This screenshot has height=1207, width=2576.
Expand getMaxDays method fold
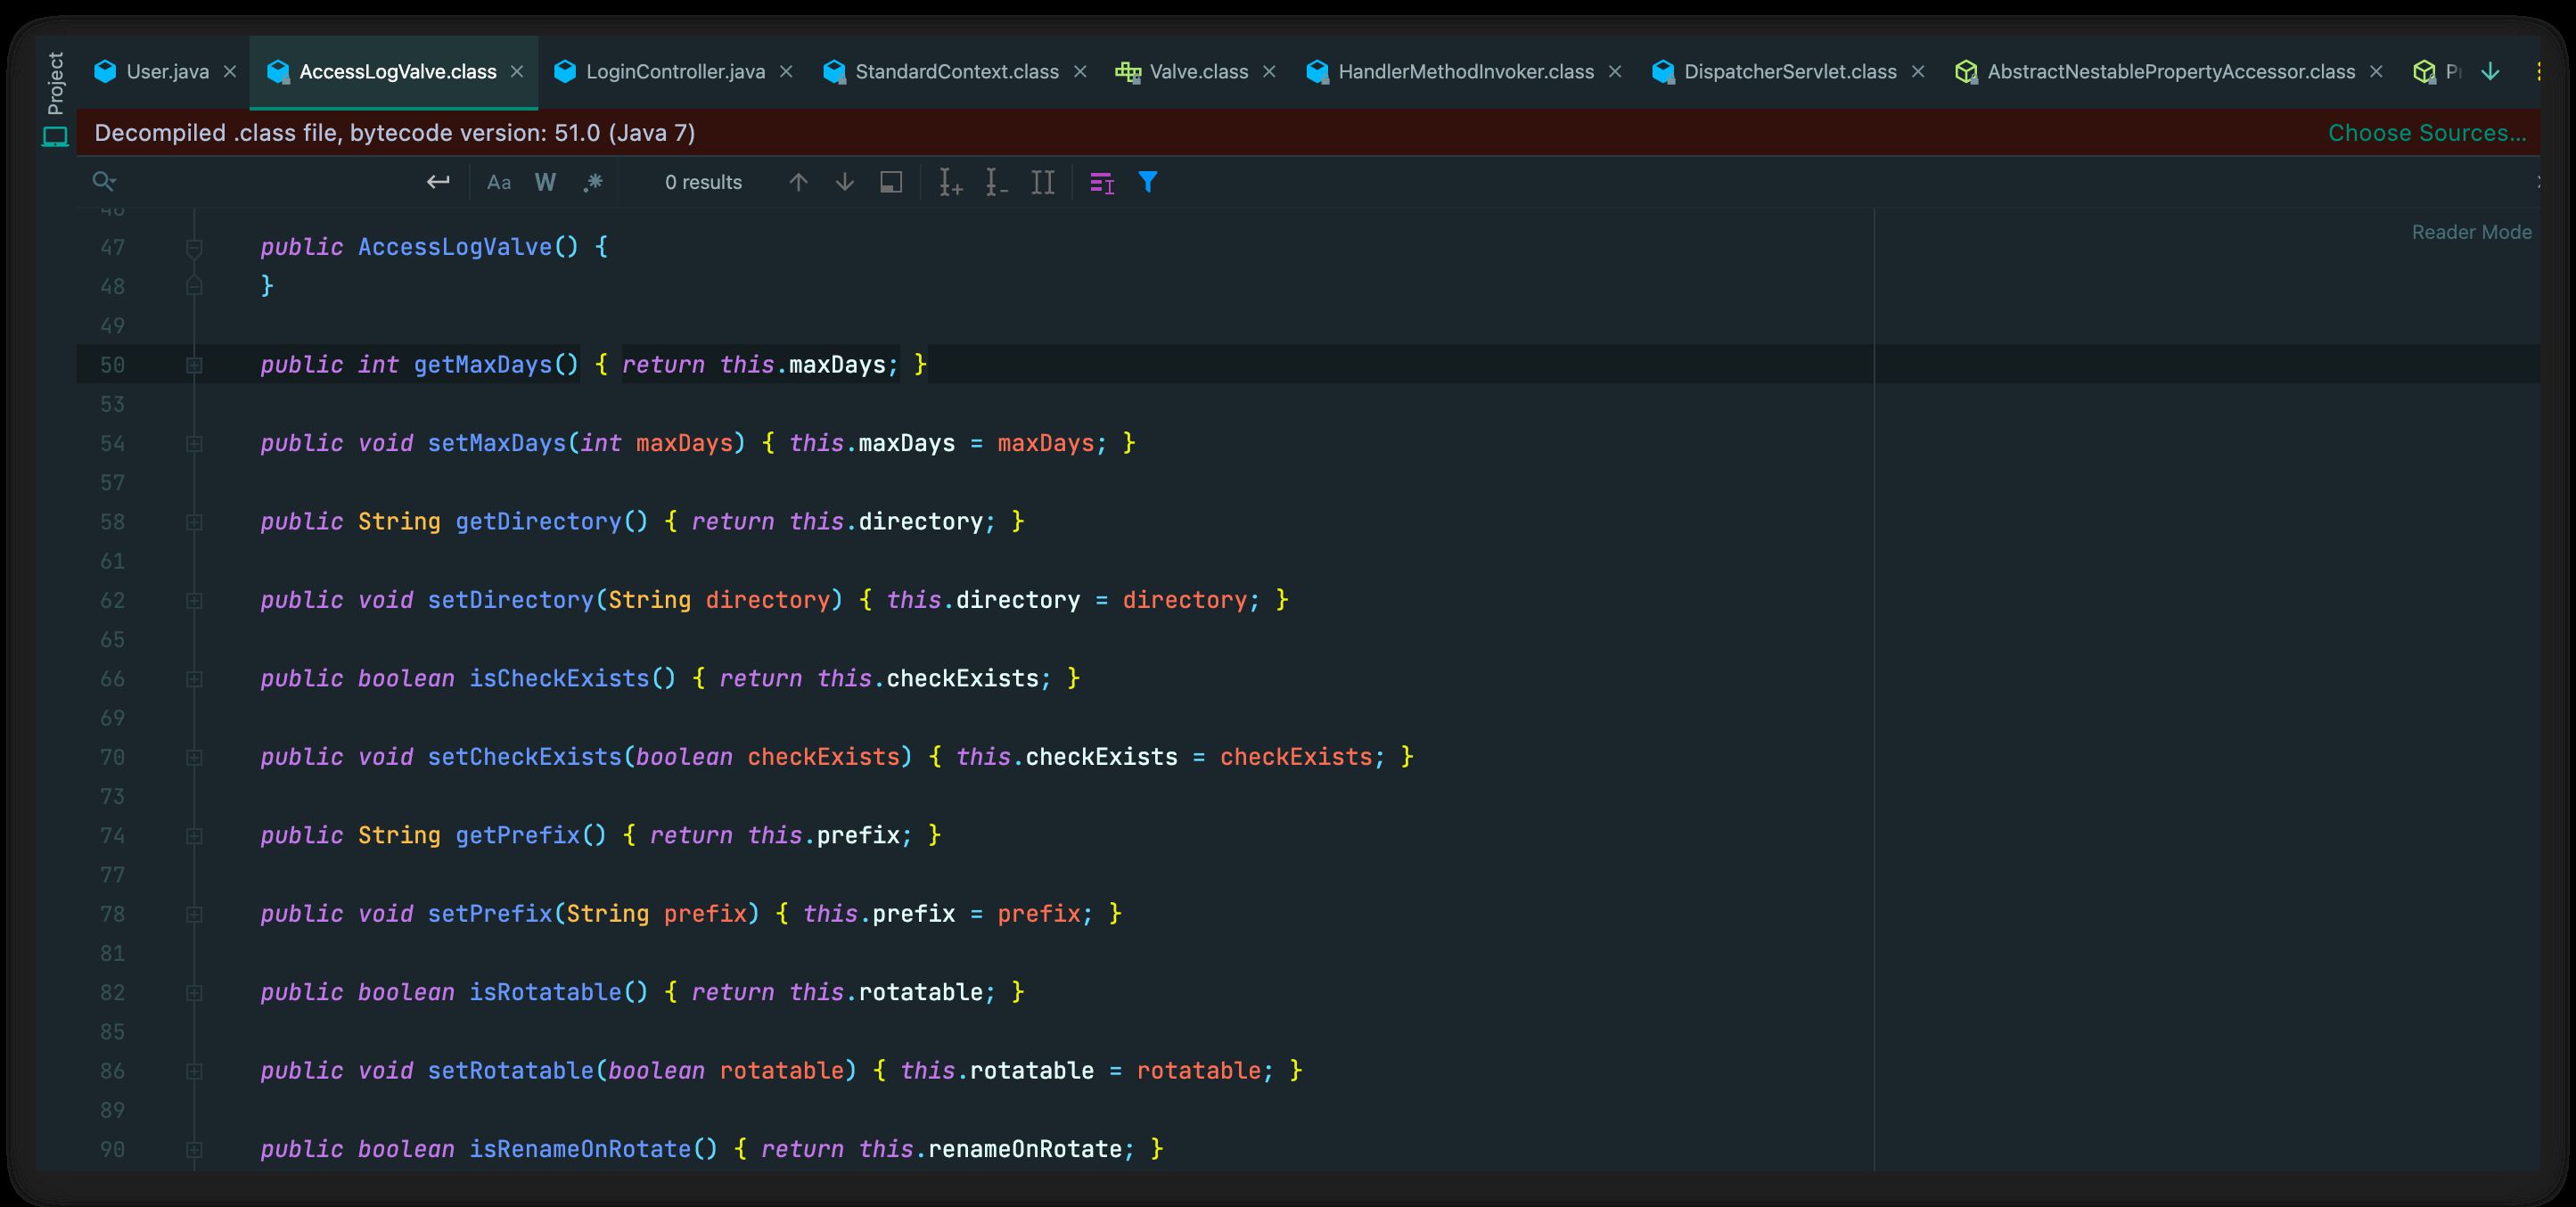(194, 365)
